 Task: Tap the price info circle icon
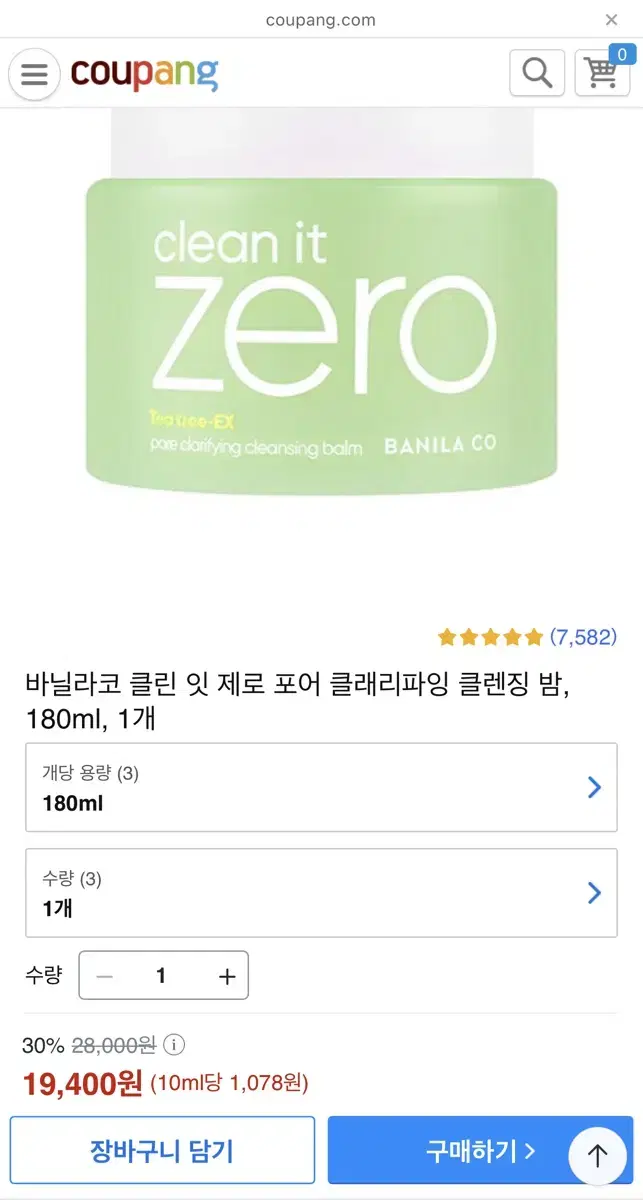click(x=174, y=1046)
